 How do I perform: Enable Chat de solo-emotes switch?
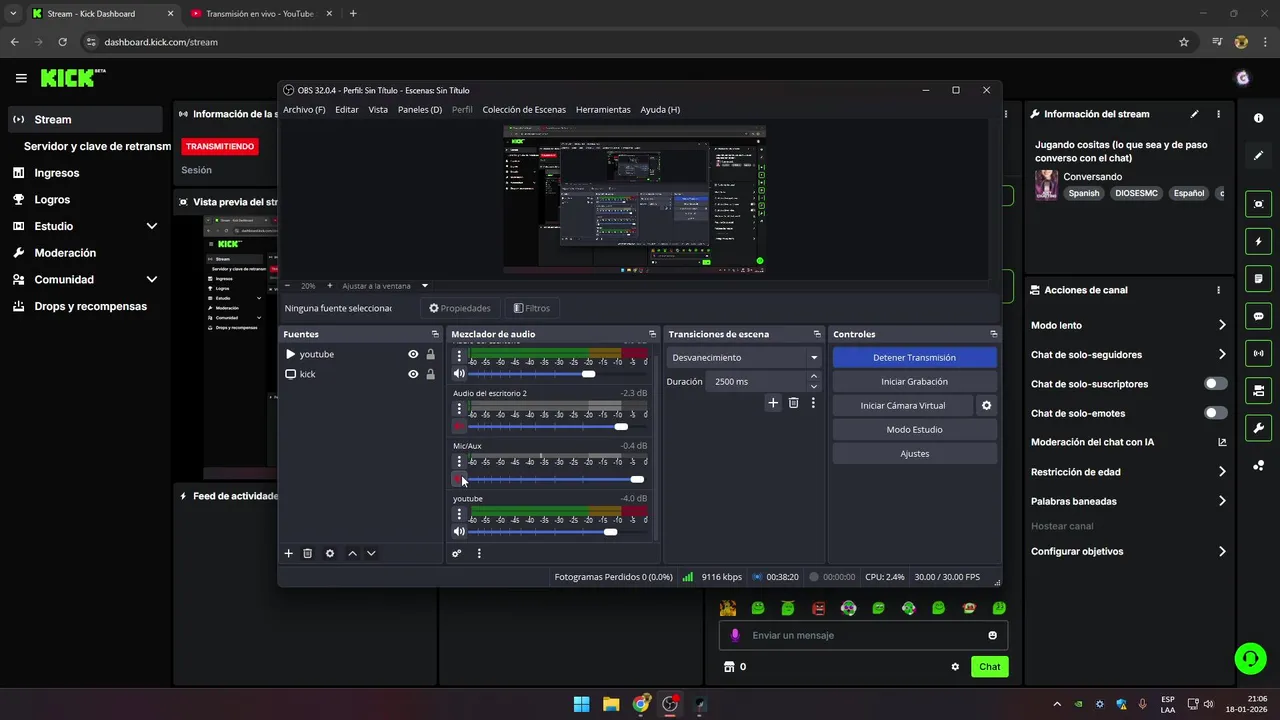(x=1216, y=413)
